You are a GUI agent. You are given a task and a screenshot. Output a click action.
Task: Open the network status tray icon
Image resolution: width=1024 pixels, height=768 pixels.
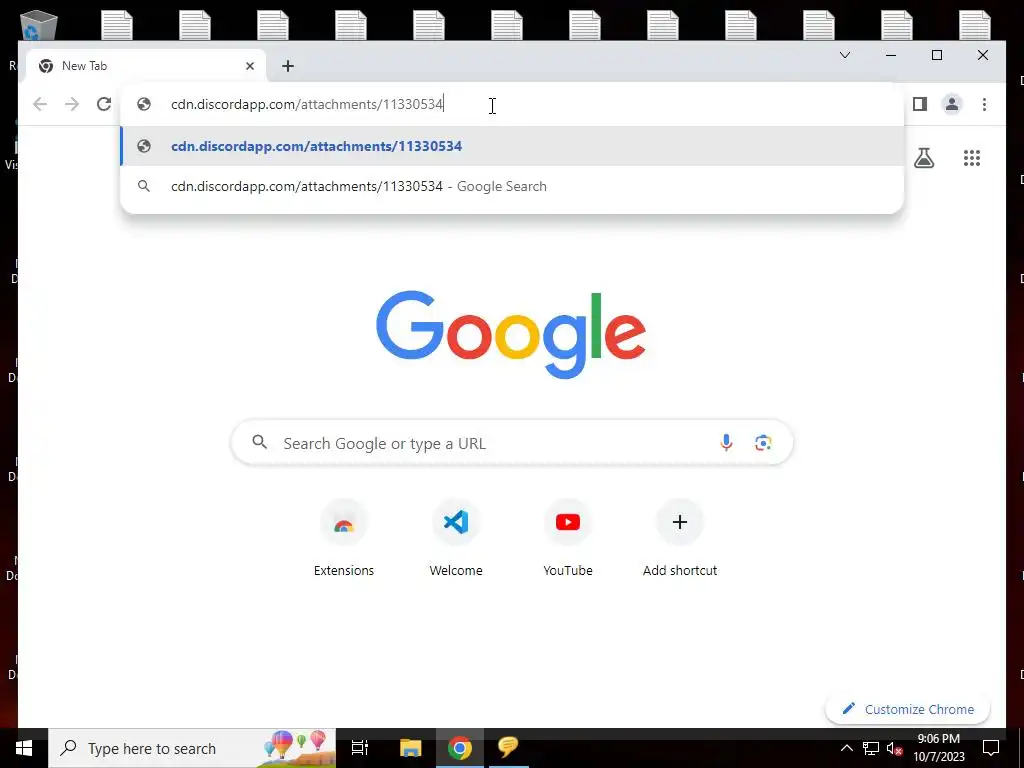pos(871,748)
